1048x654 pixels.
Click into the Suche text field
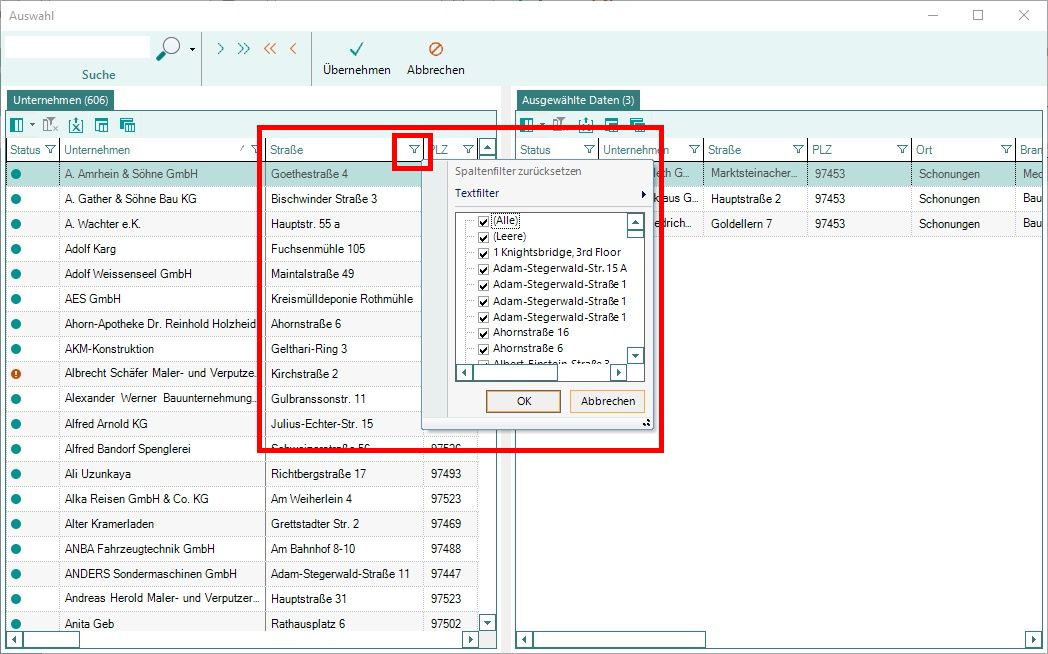77,47
